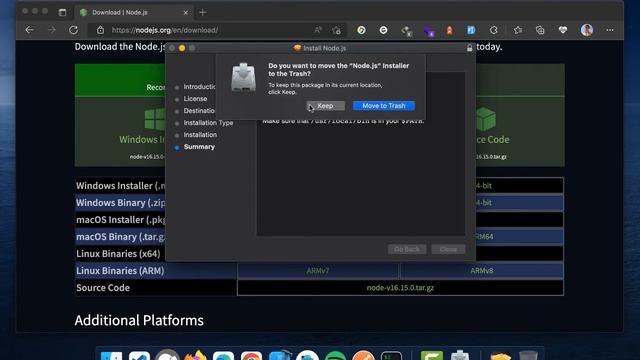640x360 pixels.
Task: Click the site lock icon in address bar
Action: [100, 30]
